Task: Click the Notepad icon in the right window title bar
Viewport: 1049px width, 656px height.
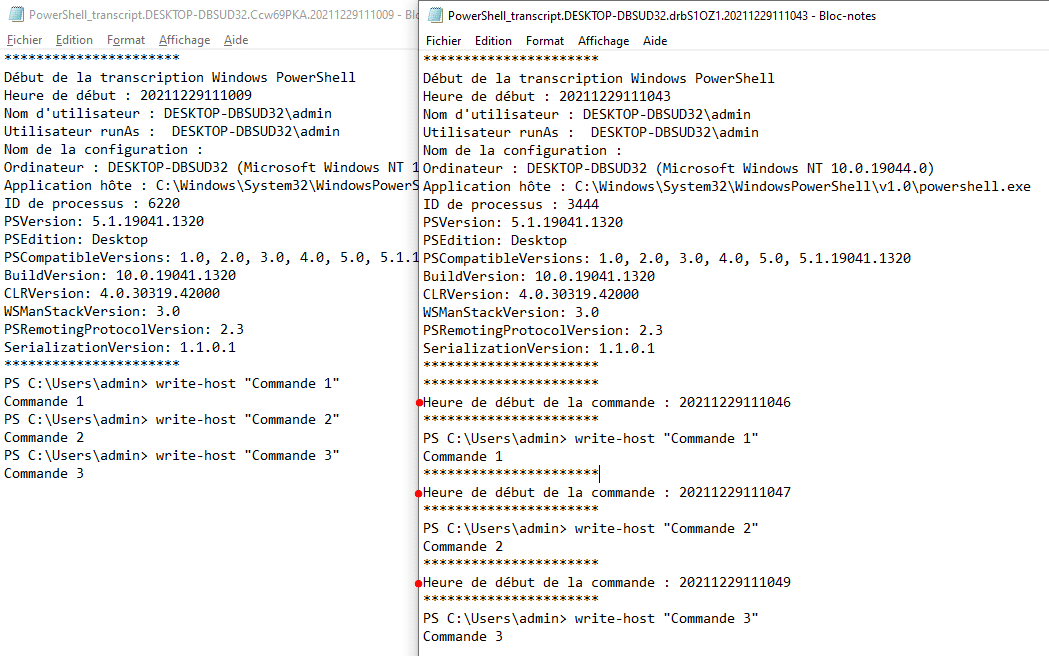Action: point(435,15)
